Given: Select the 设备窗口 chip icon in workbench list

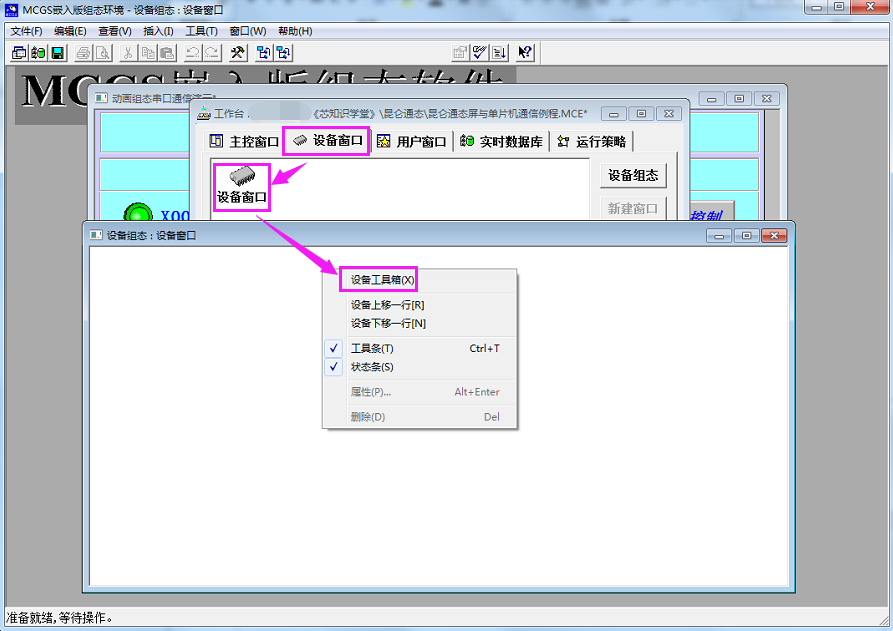Looking at the screenshot, I should (242, 186).
